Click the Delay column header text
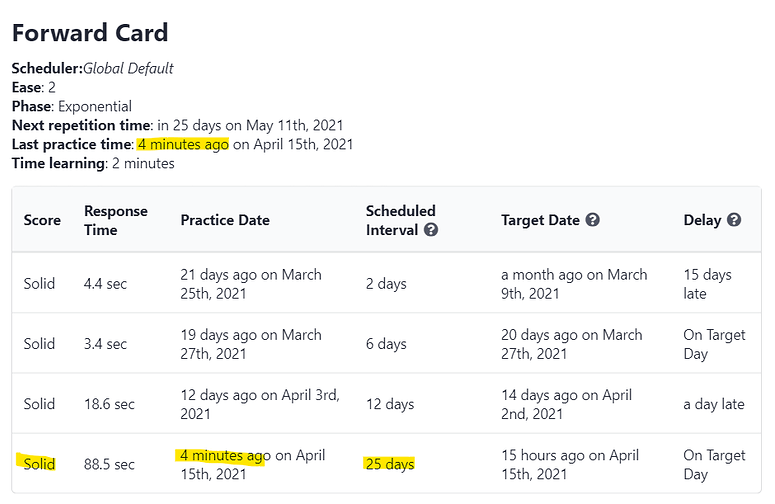This screenshot has height=504, width=775. pos(702,220)
